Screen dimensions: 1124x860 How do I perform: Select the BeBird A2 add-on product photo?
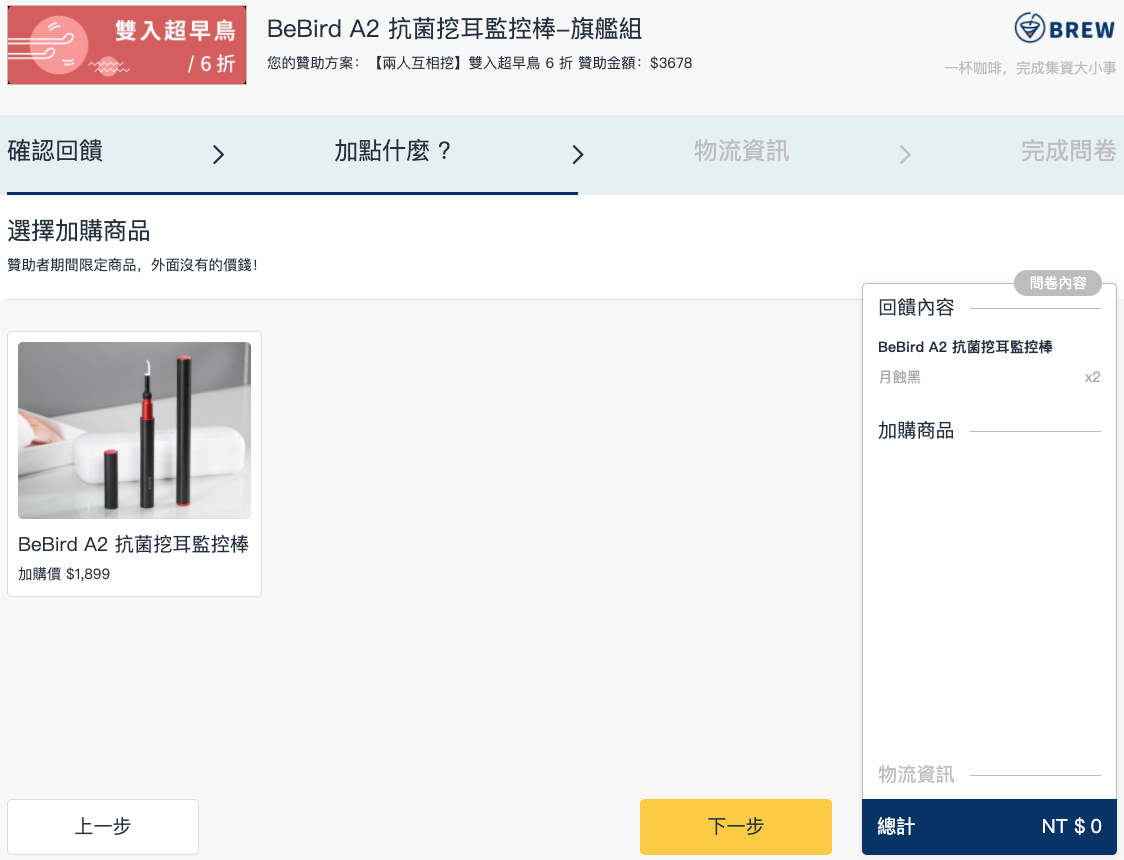[x=135, y=430]
